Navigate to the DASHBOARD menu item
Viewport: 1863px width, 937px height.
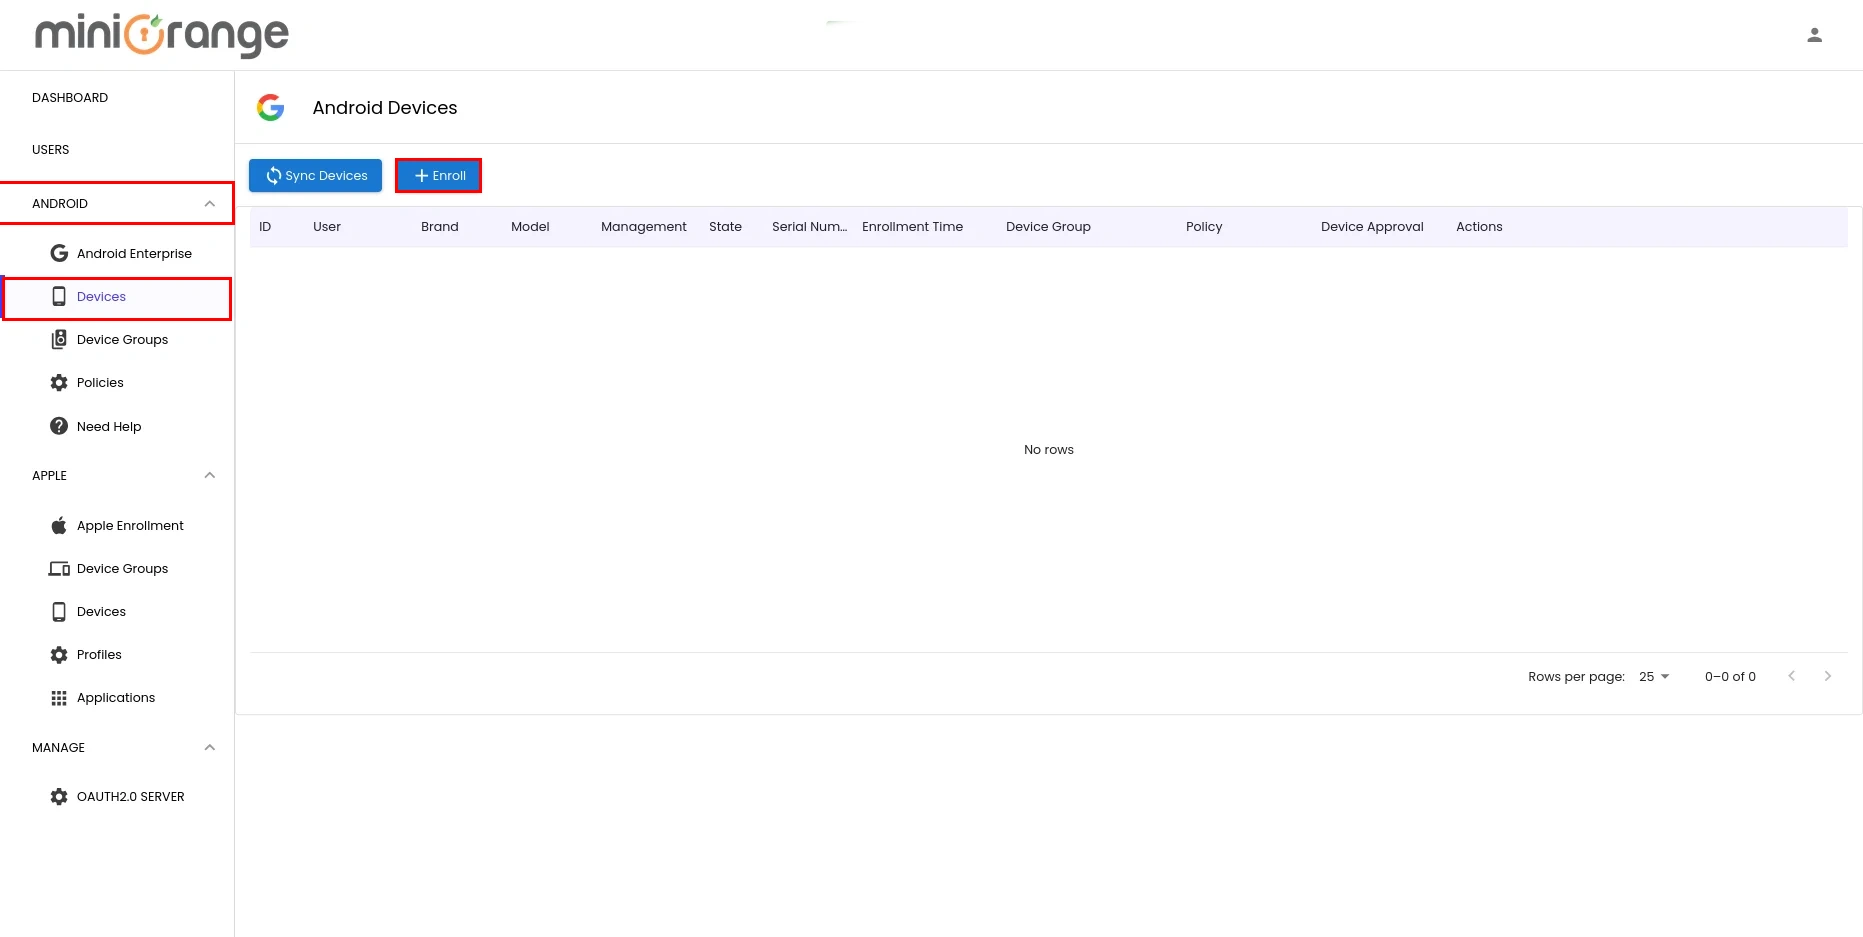[70, 97]
